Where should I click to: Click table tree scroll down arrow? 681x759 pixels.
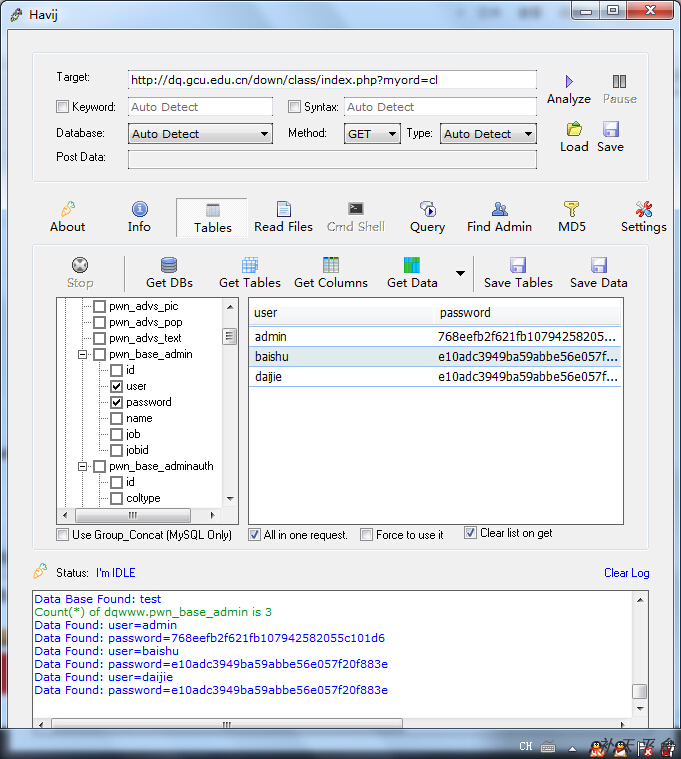coord(230,499)
